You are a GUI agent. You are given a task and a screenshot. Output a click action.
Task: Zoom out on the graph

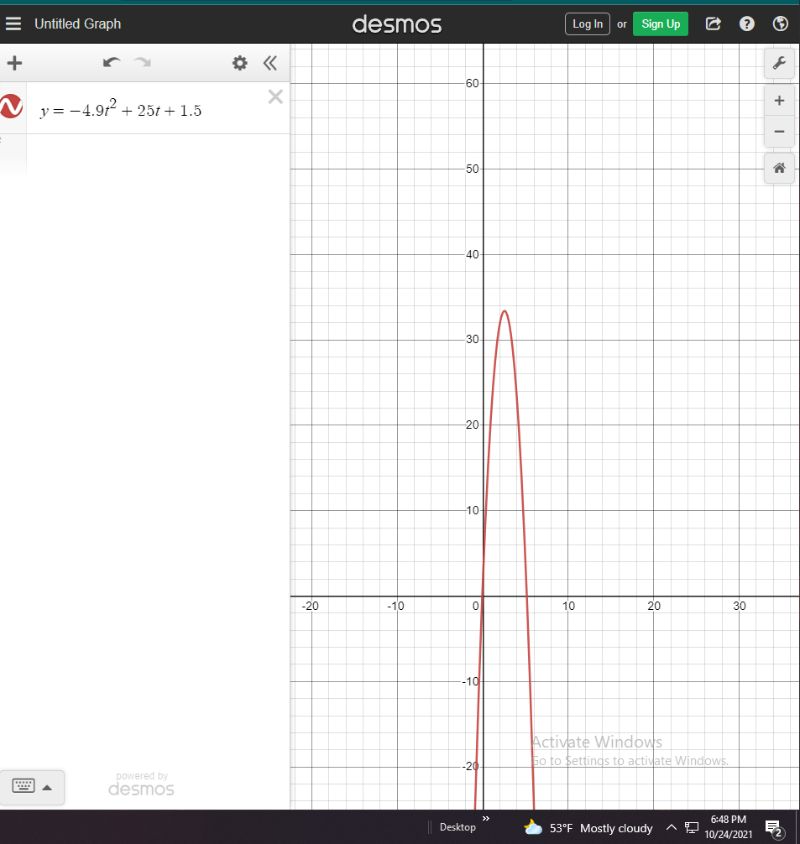779,132
